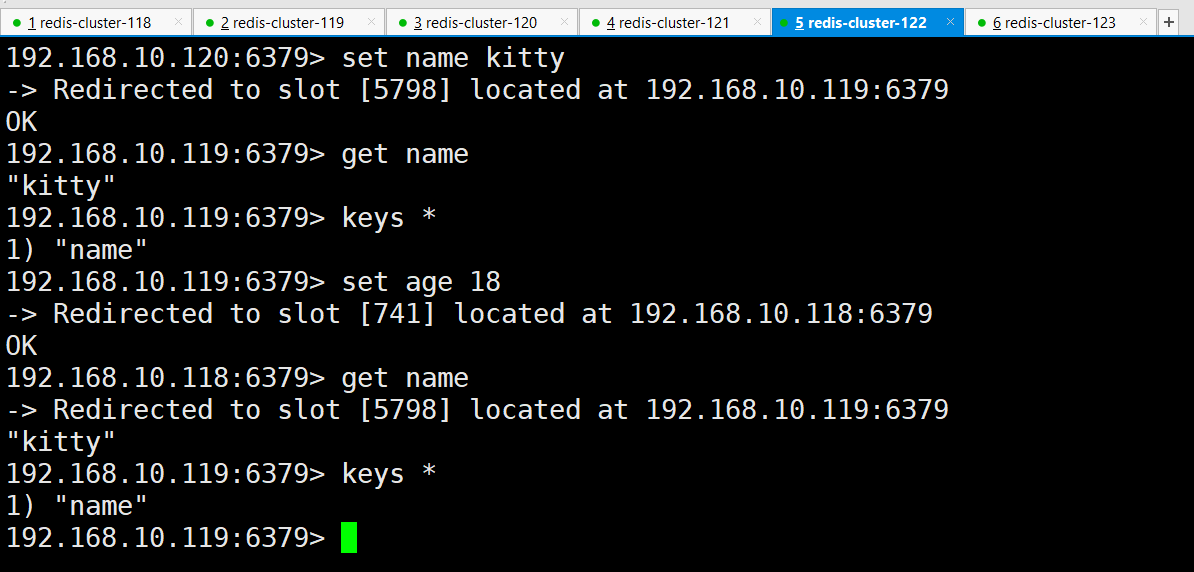Click green status dot on redis-cluster-118 tab
Viewport: 1194px width, 572px height.
click(17, 23)
